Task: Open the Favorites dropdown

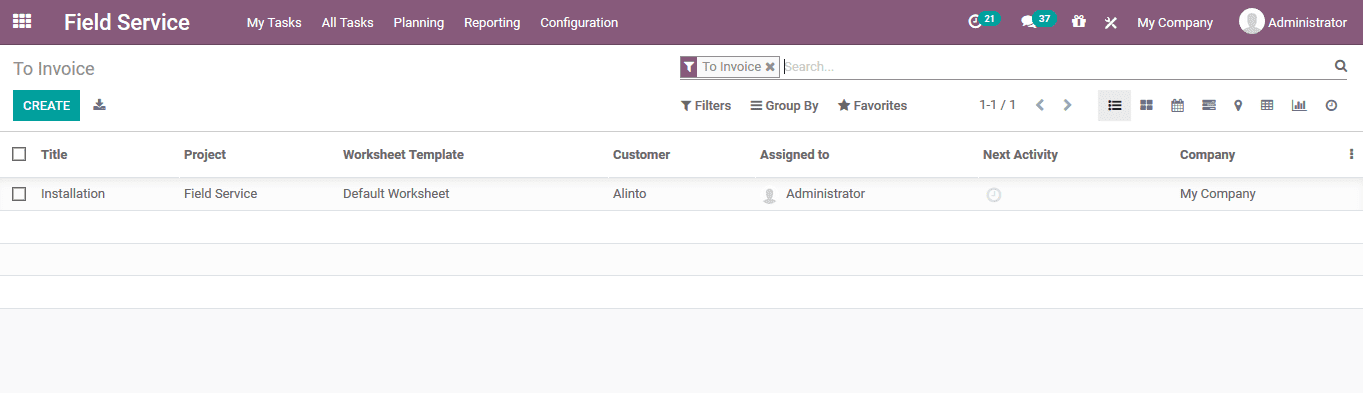Action: click(872, 105)
